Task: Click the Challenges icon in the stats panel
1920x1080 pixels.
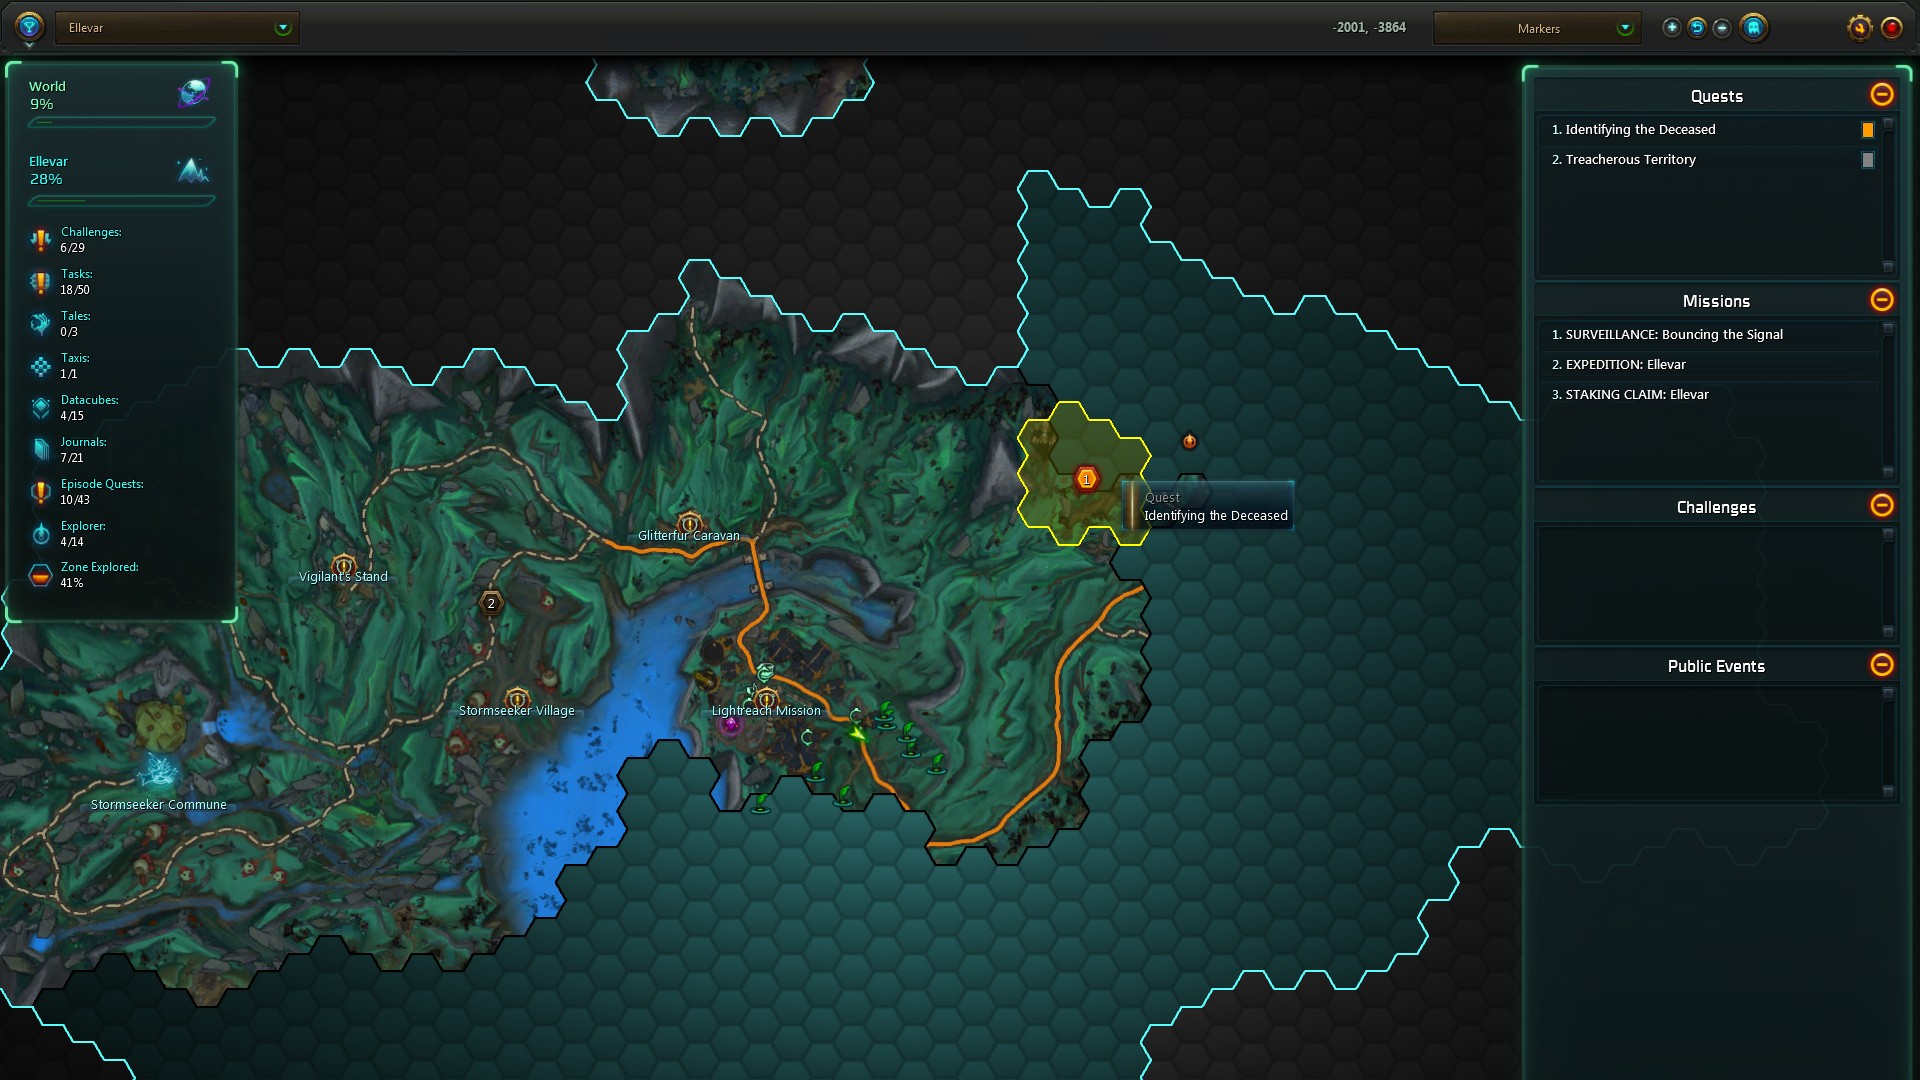Action: click(x=40, y=240)
